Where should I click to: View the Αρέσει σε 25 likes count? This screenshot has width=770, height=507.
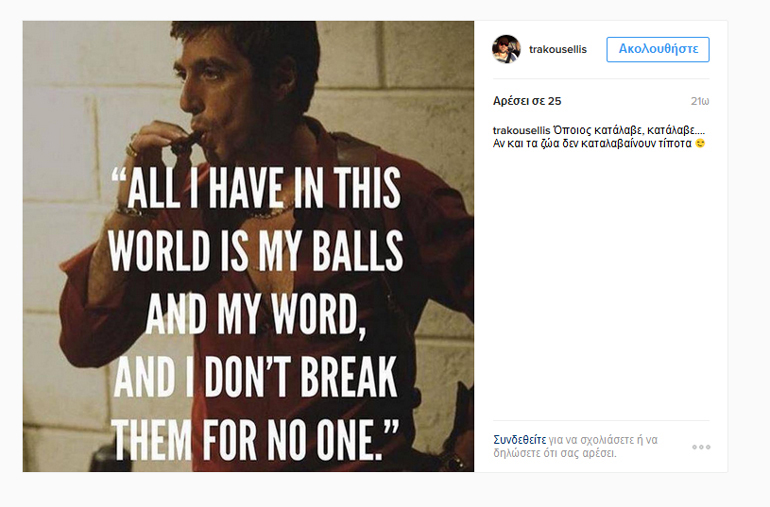pos(527,101)
